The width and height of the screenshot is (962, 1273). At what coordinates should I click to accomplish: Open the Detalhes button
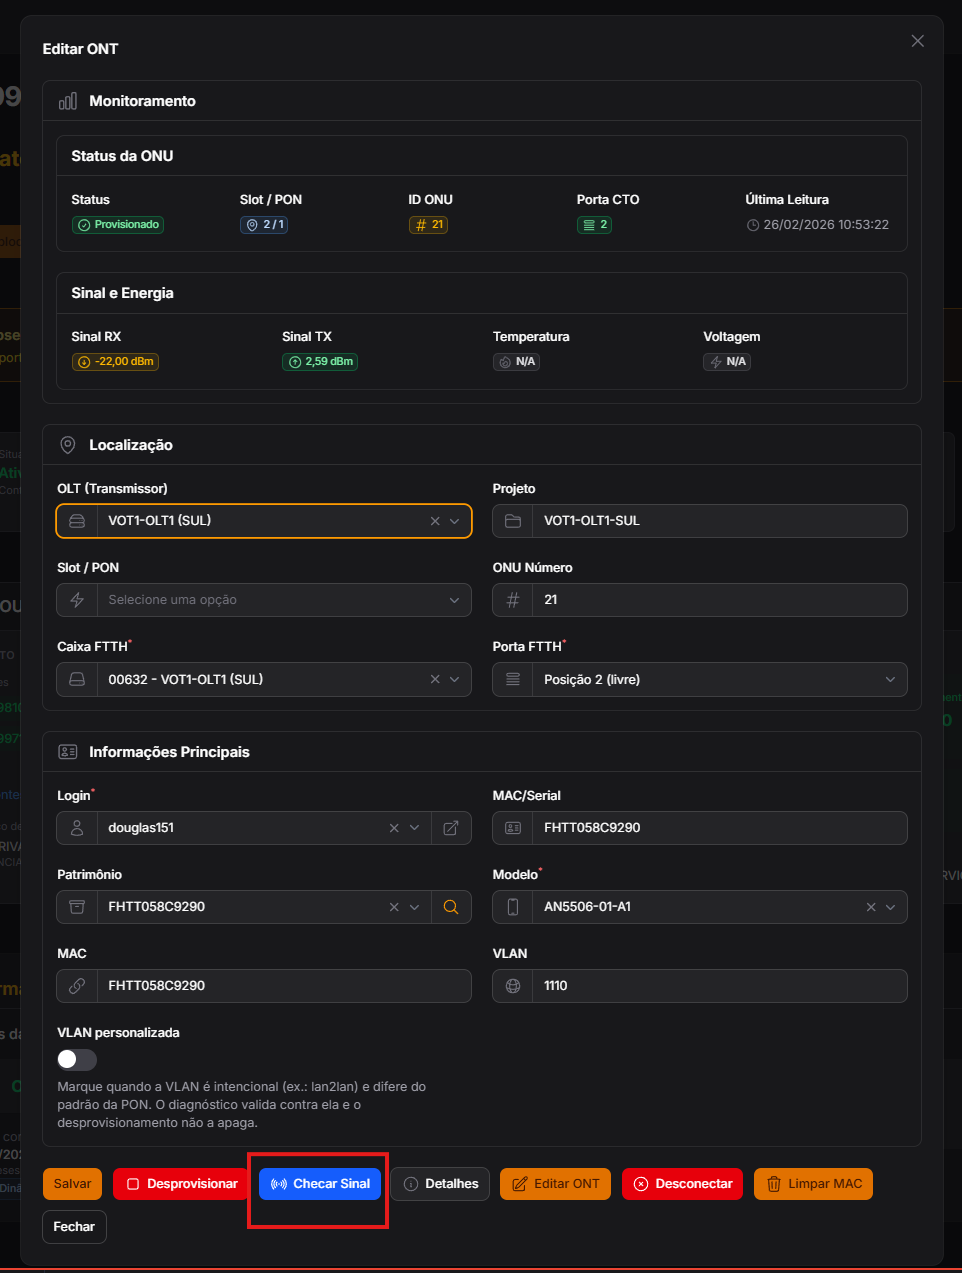[x=440, y=1184]
